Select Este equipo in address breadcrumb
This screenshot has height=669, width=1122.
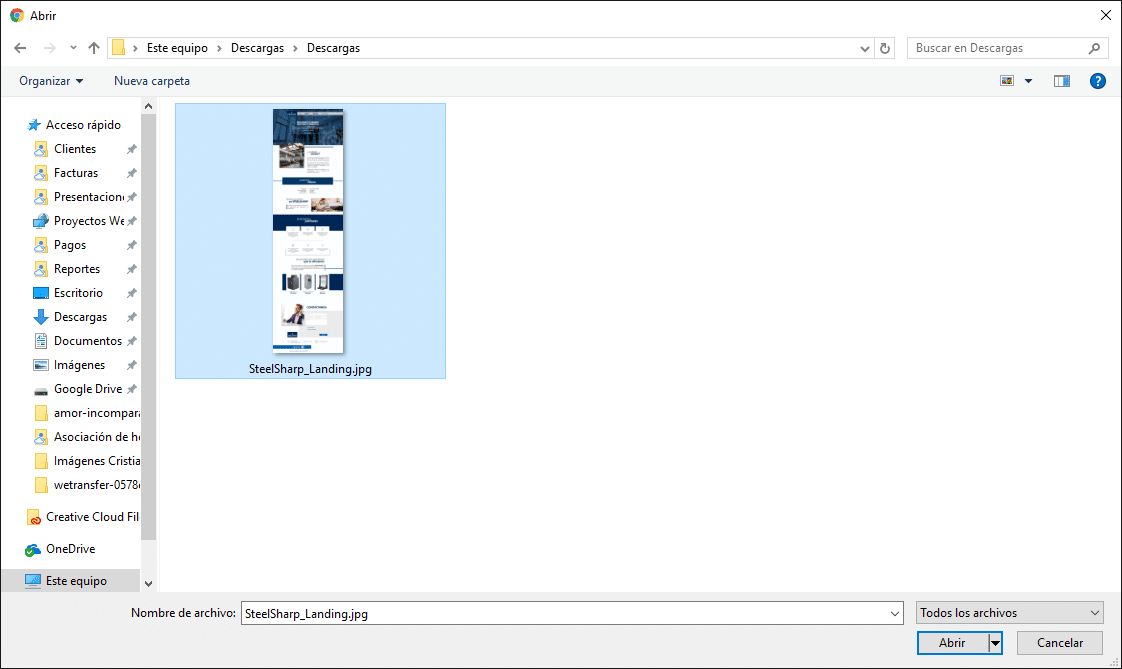point(177,48)
